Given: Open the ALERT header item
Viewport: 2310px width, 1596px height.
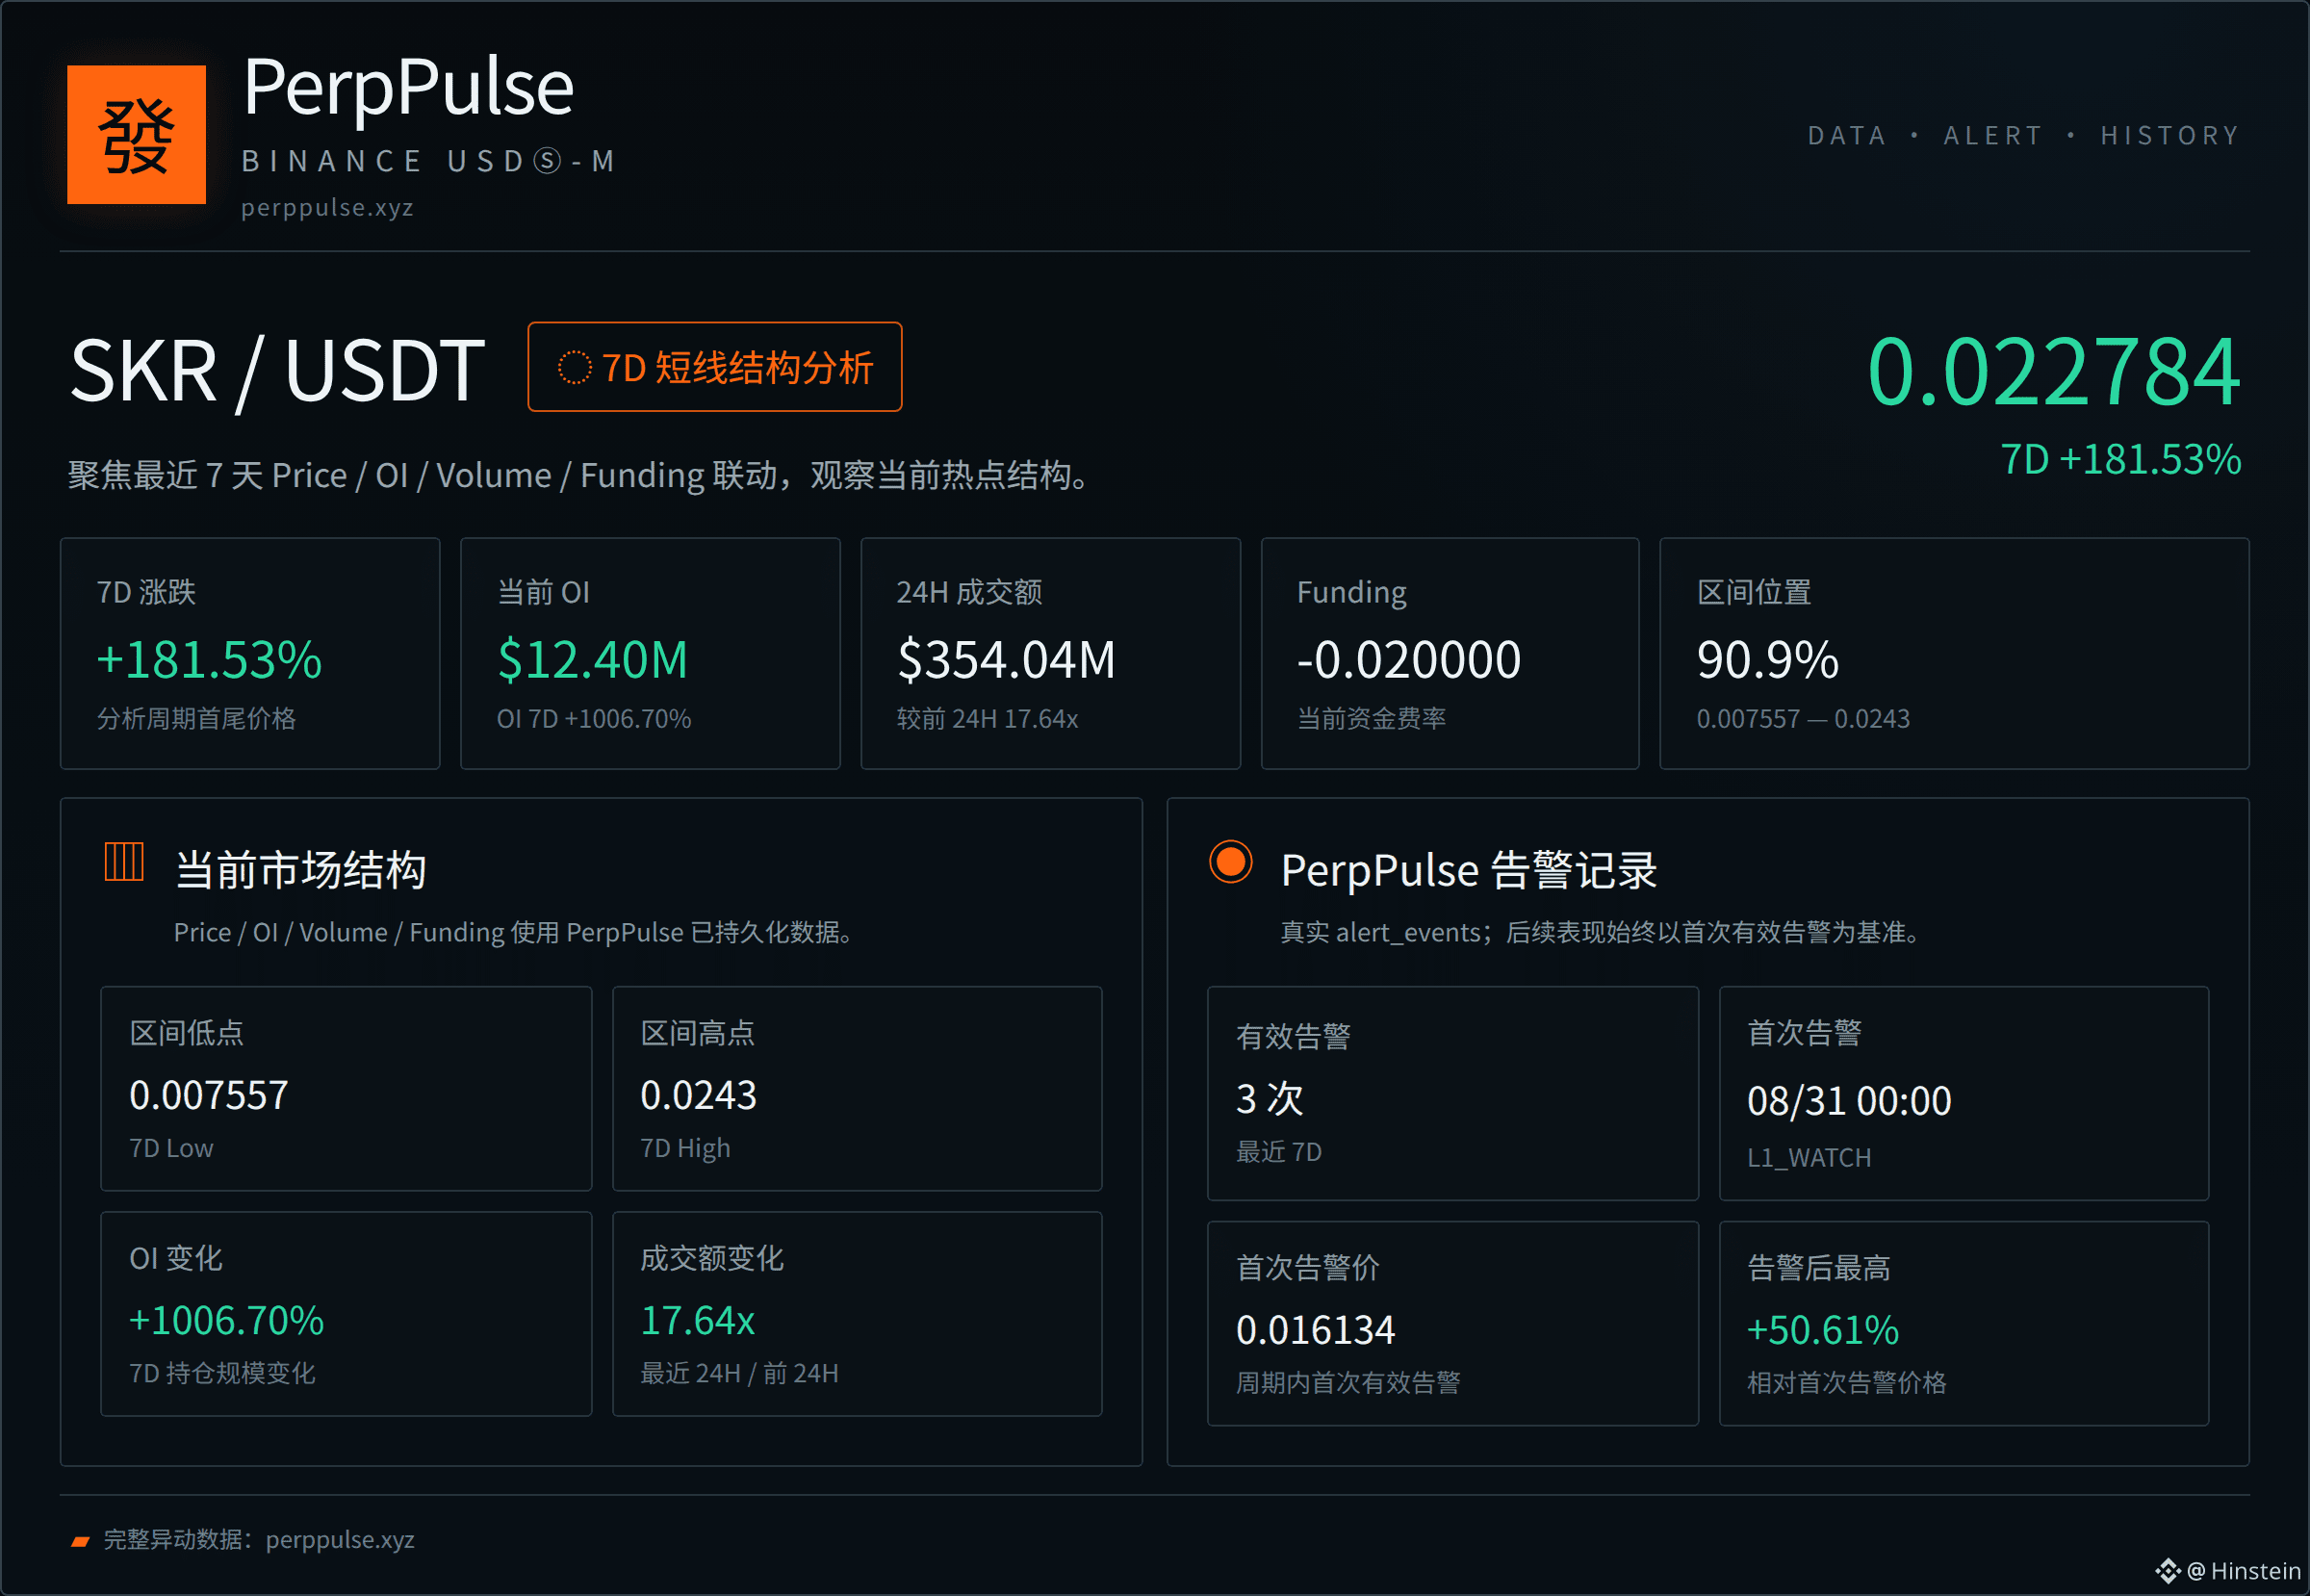Looking at the screenshot, I should click(x=1992, y=135).
